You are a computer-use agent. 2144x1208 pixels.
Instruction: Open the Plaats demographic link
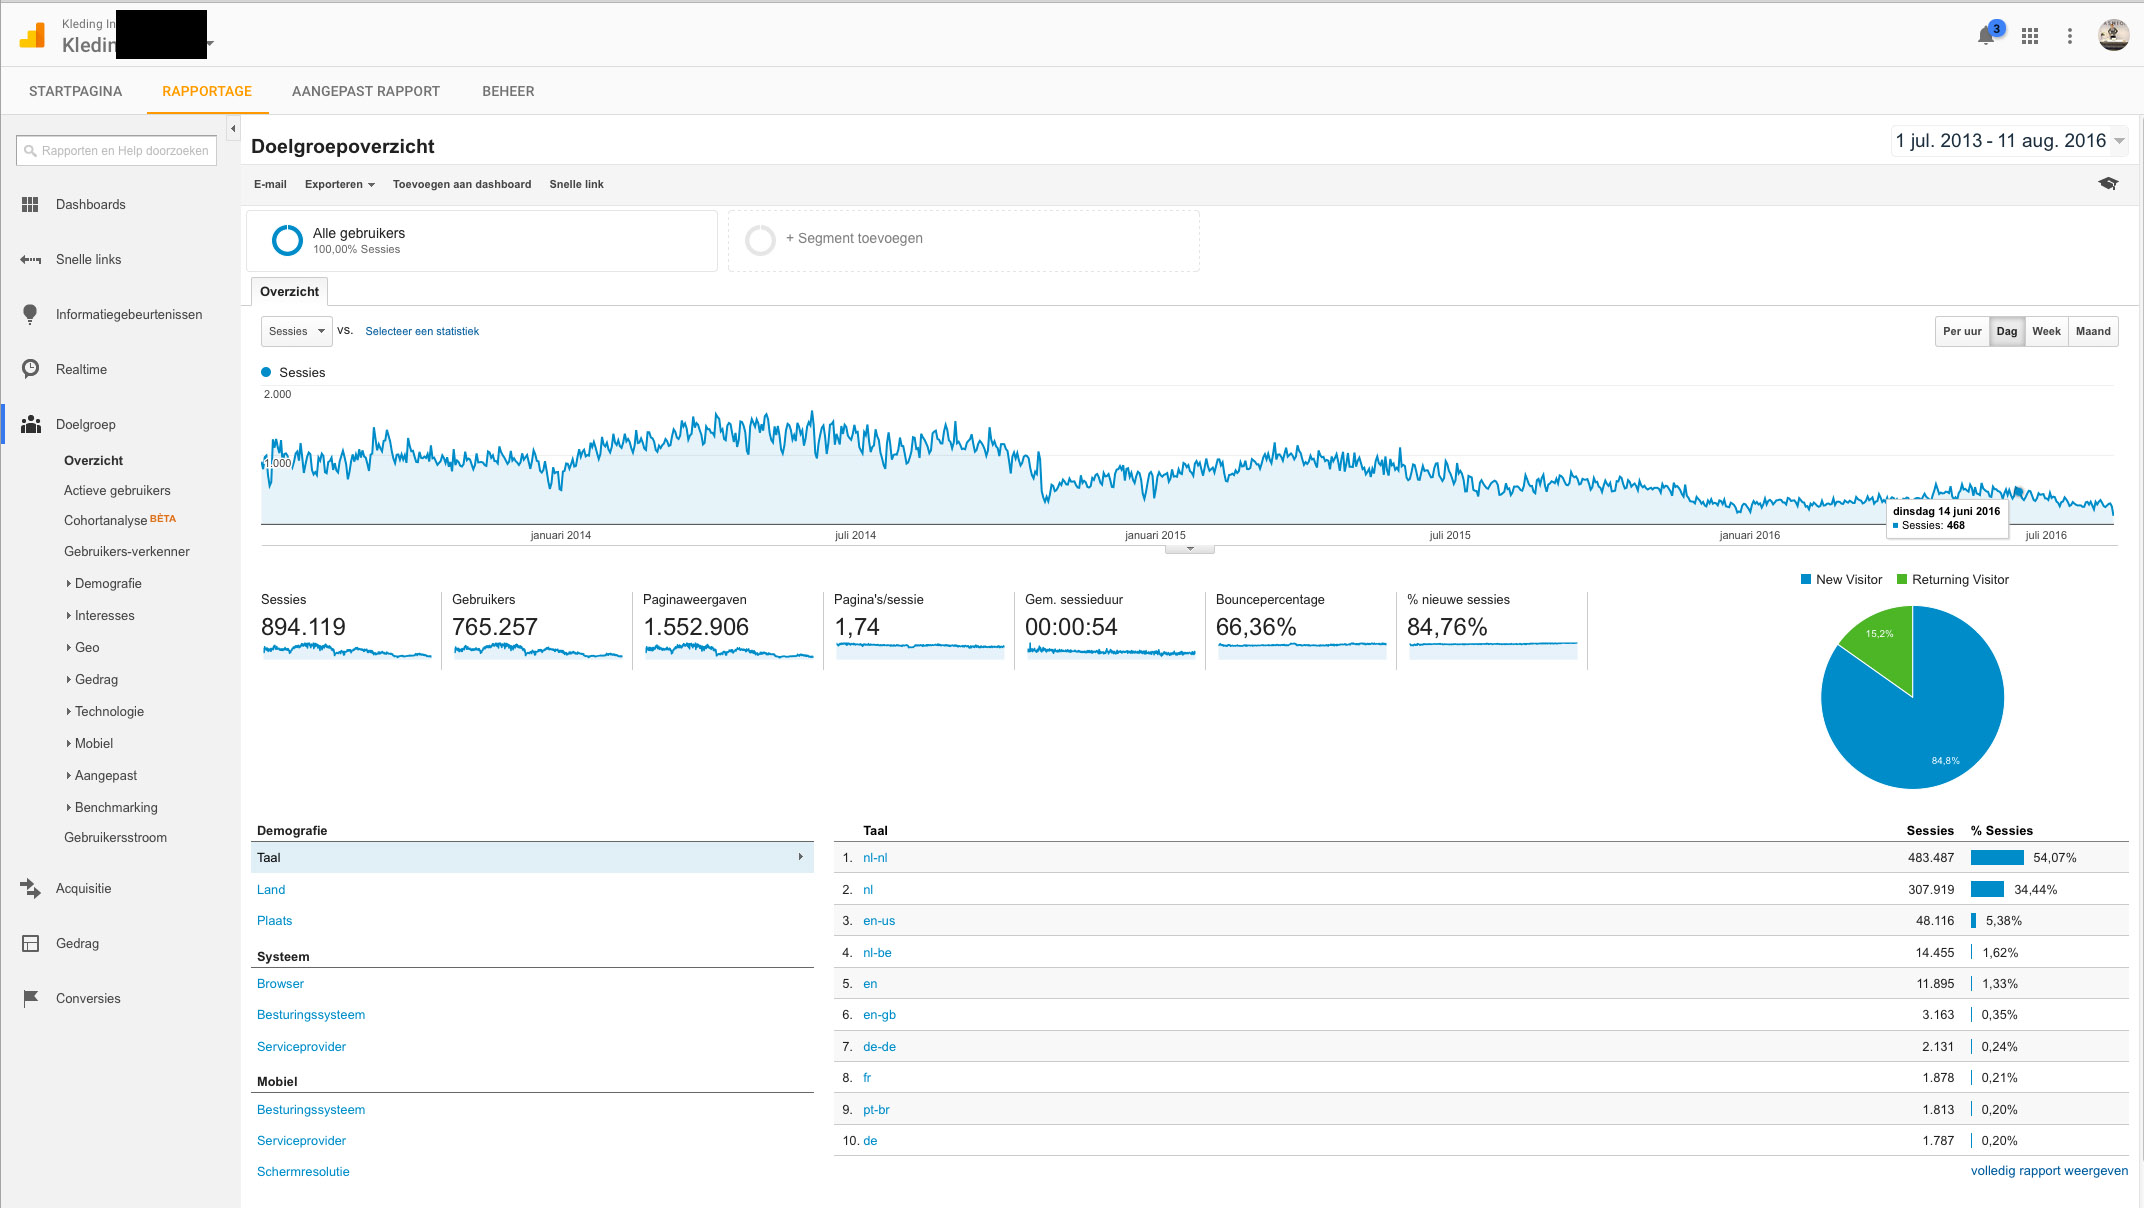pos(274,920)
